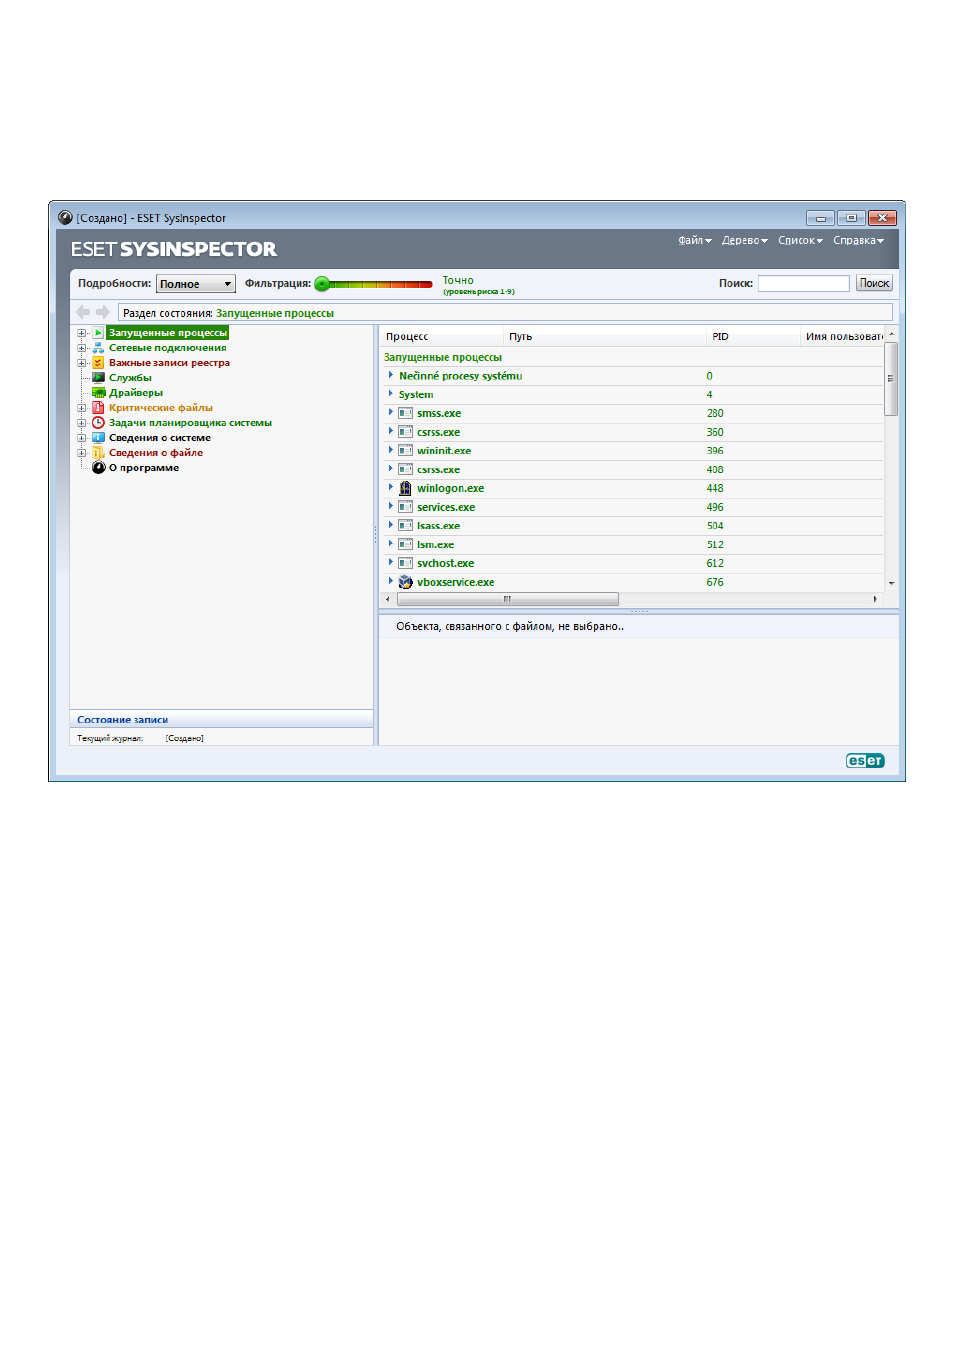Click the SysInspector title bar app icon
The height and width of the screenshot is (1350, 954).
(65, 218)
